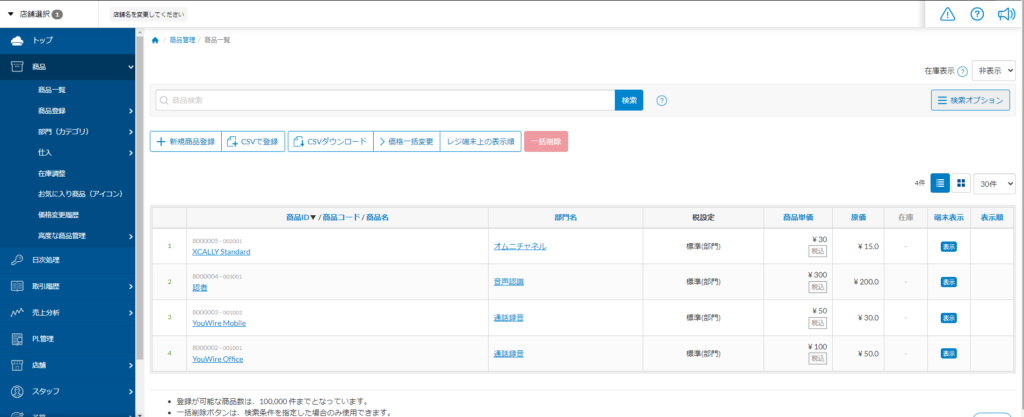Click CSVで登録 button
The image size is (1024, 417).
pos(253,142)
